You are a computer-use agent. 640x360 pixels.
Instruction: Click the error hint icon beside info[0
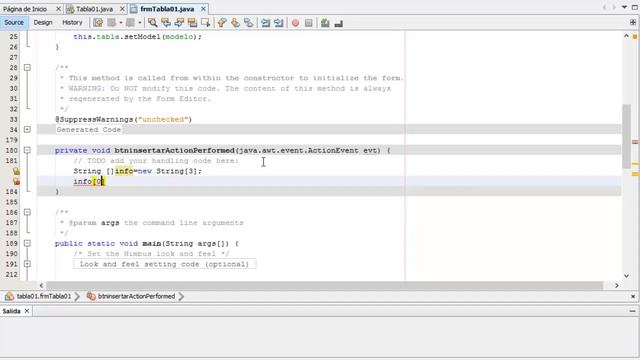coord(16,182)
